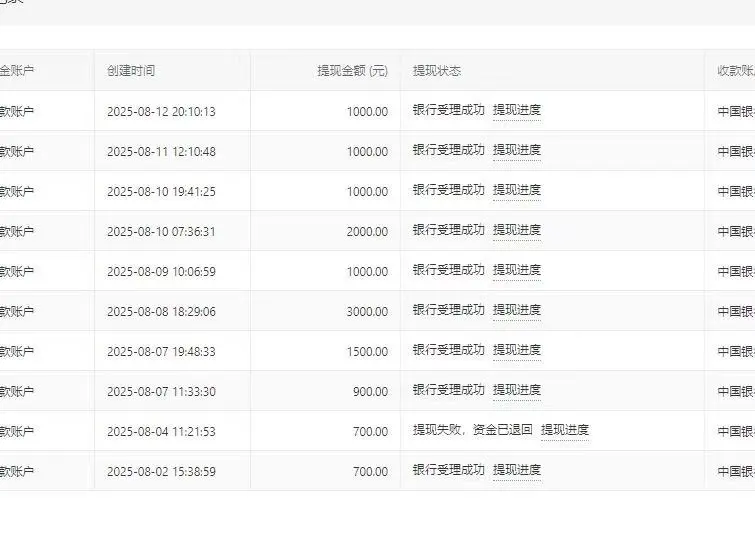Click the 700.00 amount on 2025-08-04 row
The height and width of the screenshot is (554, 755).
click(370, 431)
